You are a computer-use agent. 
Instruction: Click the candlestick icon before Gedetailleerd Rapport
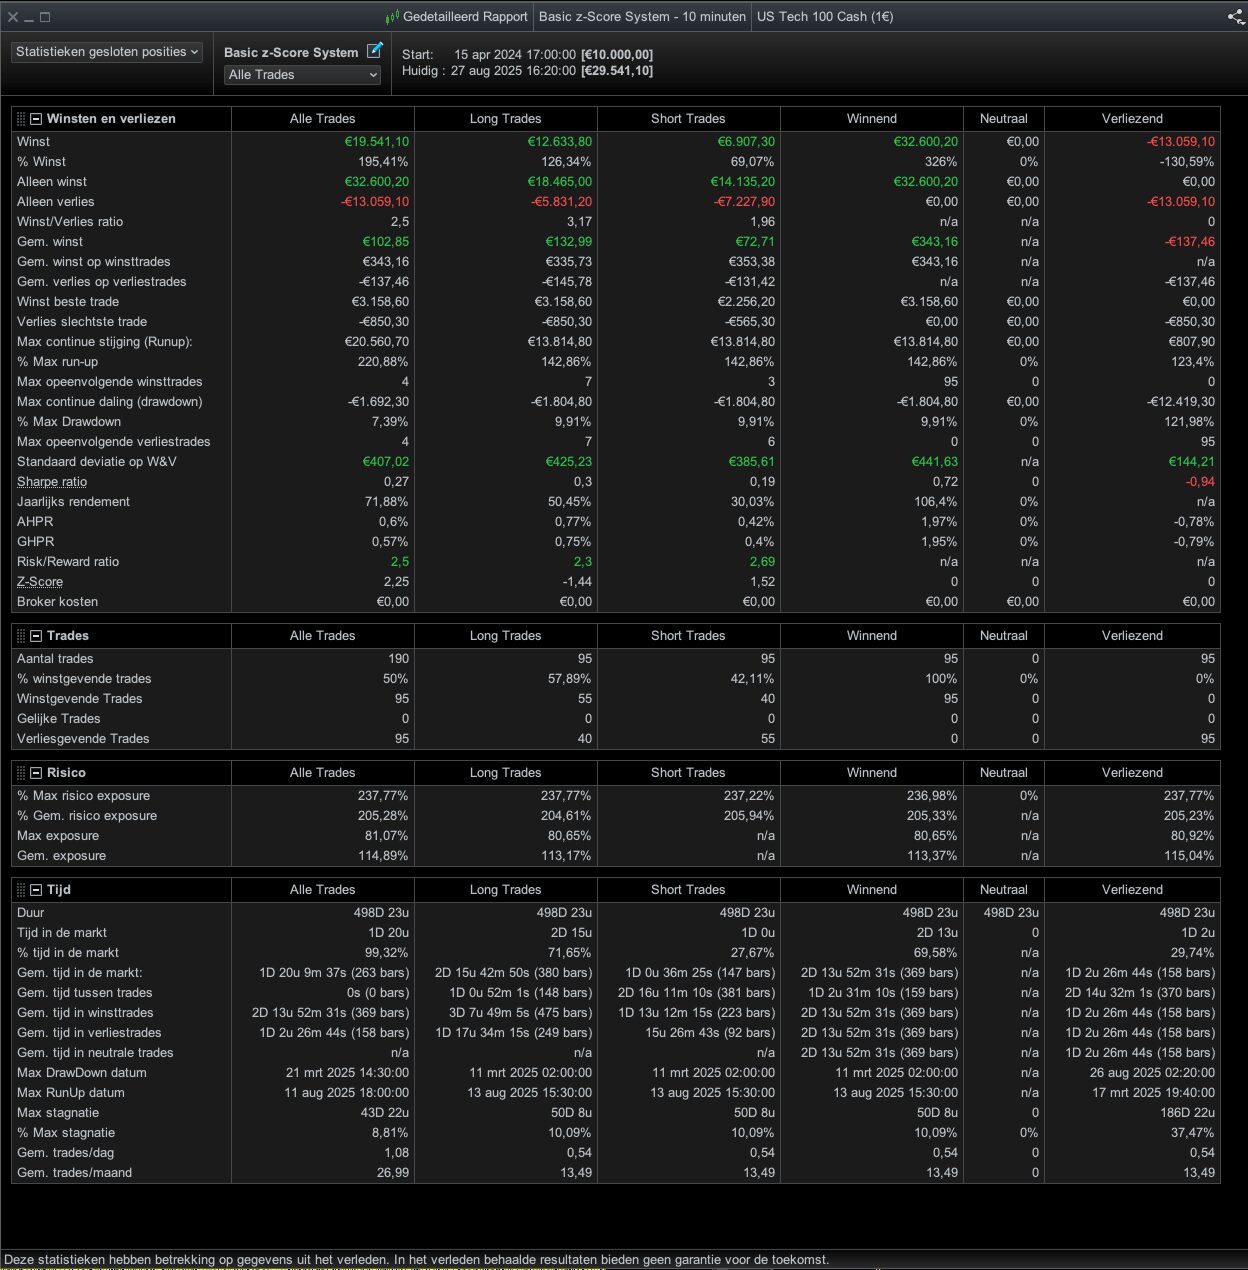point(392,17)
